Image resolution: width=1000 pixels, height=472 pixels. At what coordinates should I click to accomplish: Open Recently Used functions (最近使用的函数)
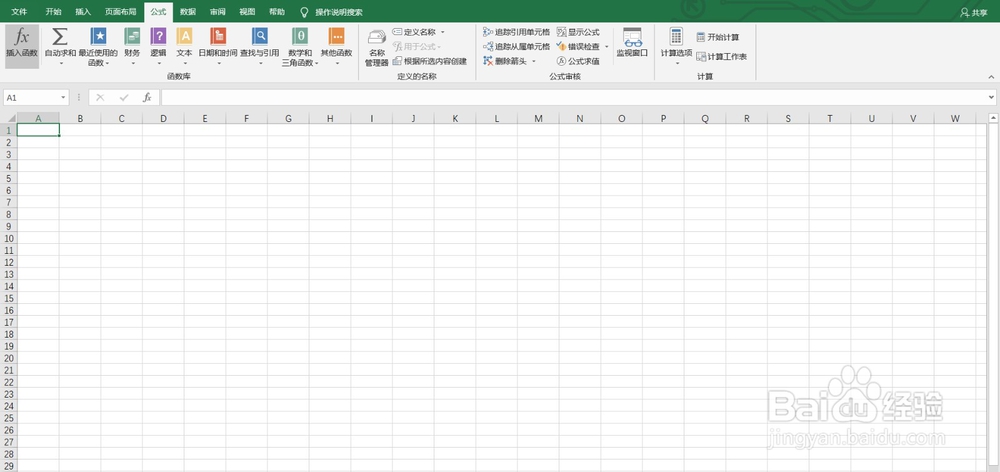[x=98, y=47]
